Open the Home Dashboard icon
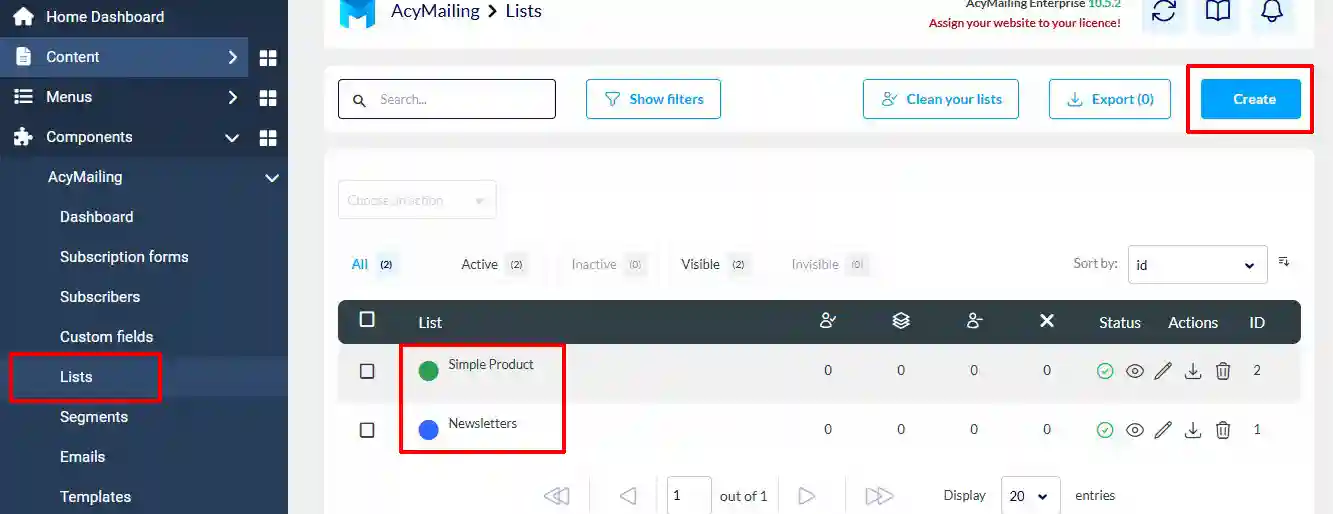 [23, 17]
